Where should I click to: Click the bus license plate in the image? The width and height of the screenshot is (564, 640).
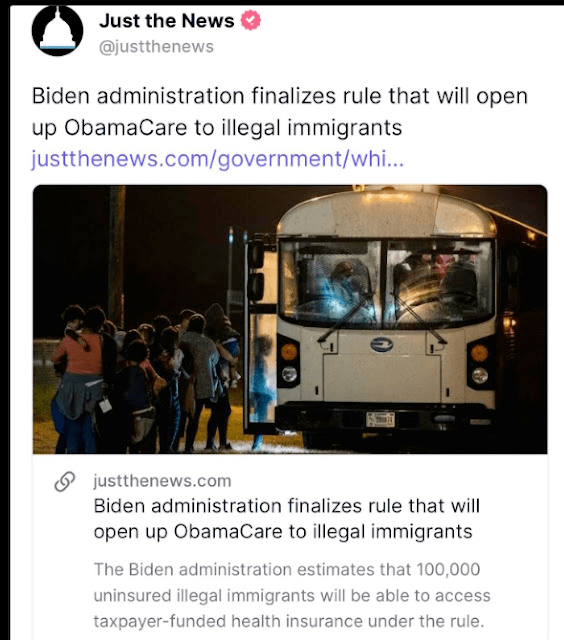click(x=380, y=420)
